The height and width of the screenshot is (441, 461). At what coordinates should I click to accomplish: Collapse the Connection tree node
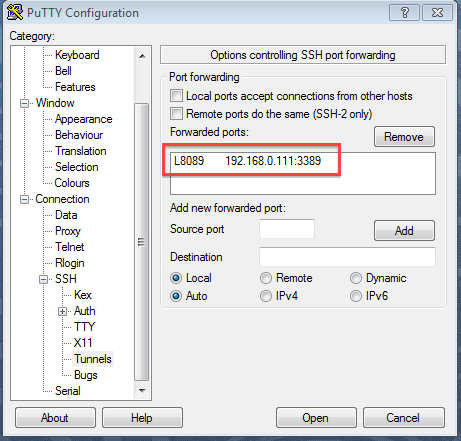point(24,199)
